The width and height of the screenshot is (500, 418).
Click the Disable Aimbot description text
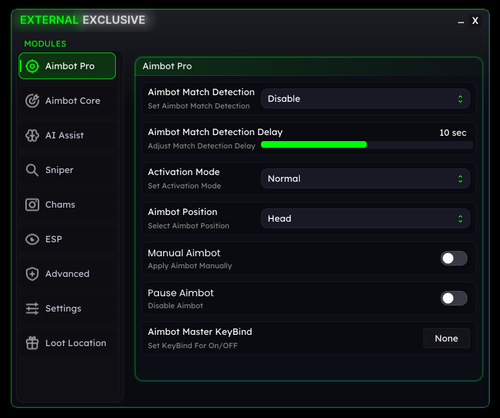pos(175,306)
